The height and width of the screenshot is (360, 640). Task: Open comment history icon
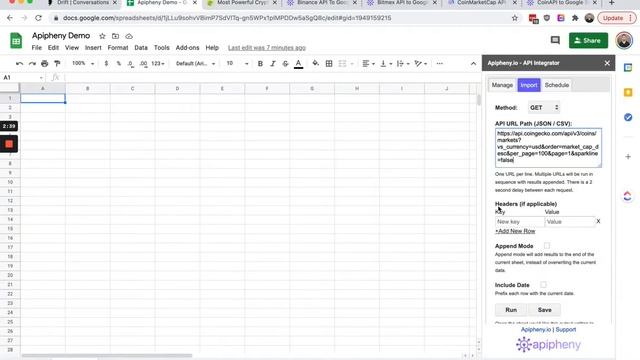click(555, 40)
